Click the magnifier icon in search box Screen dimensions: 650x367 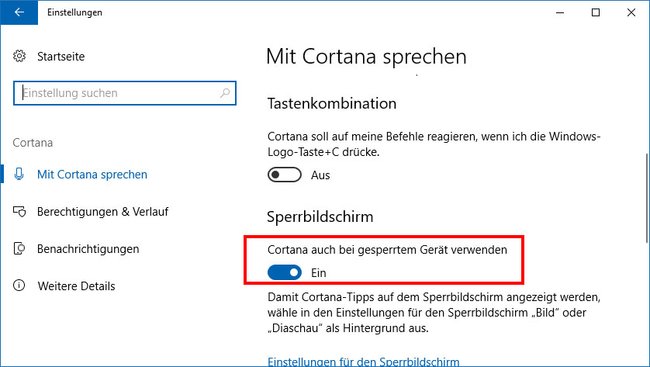point(225,93)
